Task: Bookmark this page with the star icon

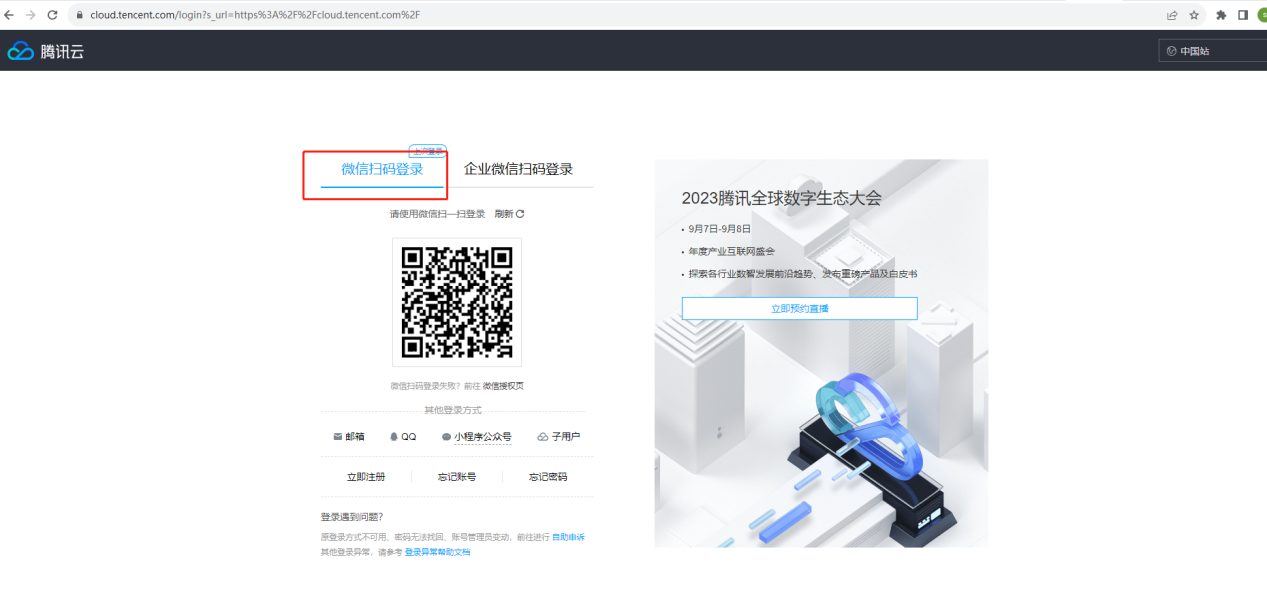Action: 1194,15
